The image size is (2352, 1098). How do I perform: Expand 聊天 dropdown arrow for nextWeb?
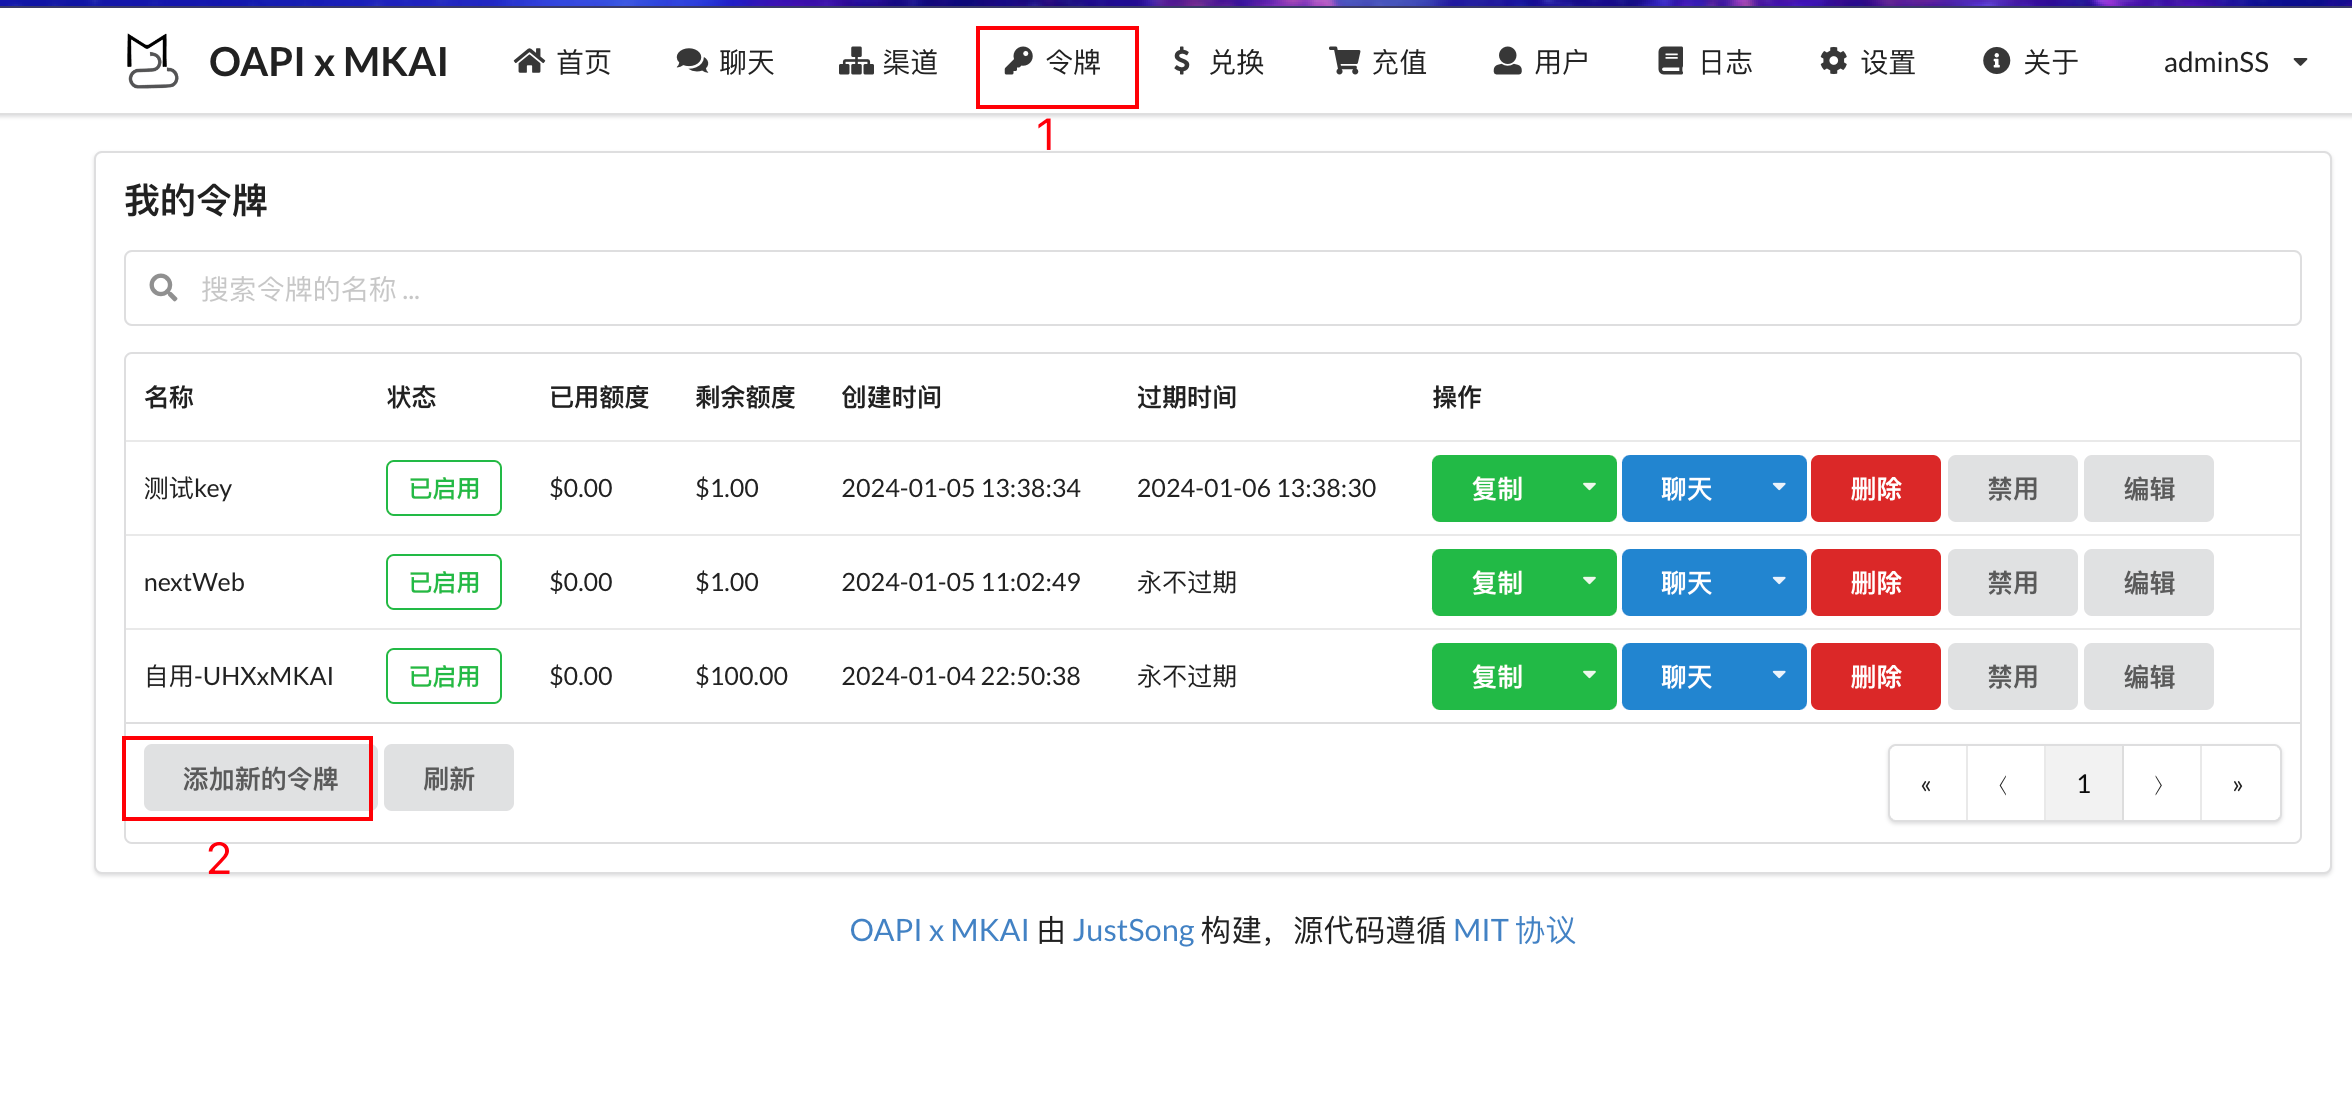tap(1779, 582)
